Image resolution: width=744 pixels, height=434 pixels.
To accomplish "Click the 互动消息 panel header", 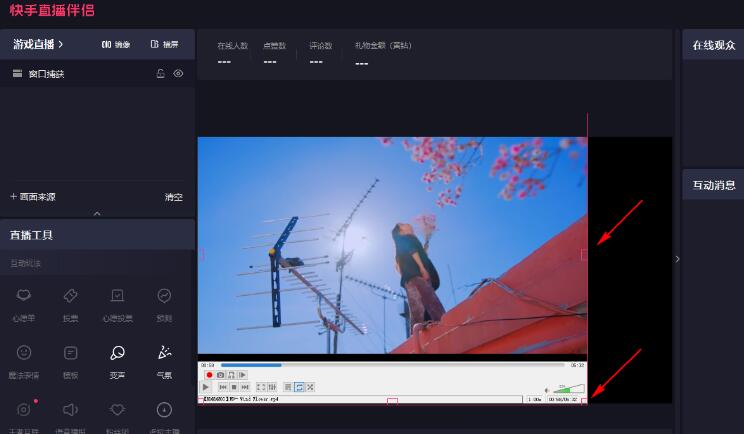I will [713, 185].
